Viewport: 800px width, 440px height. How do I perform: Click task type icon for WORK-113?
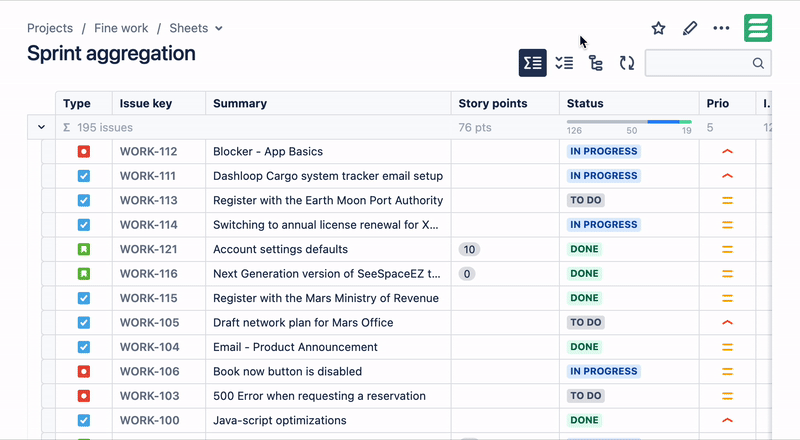click(x=84, y=201)
